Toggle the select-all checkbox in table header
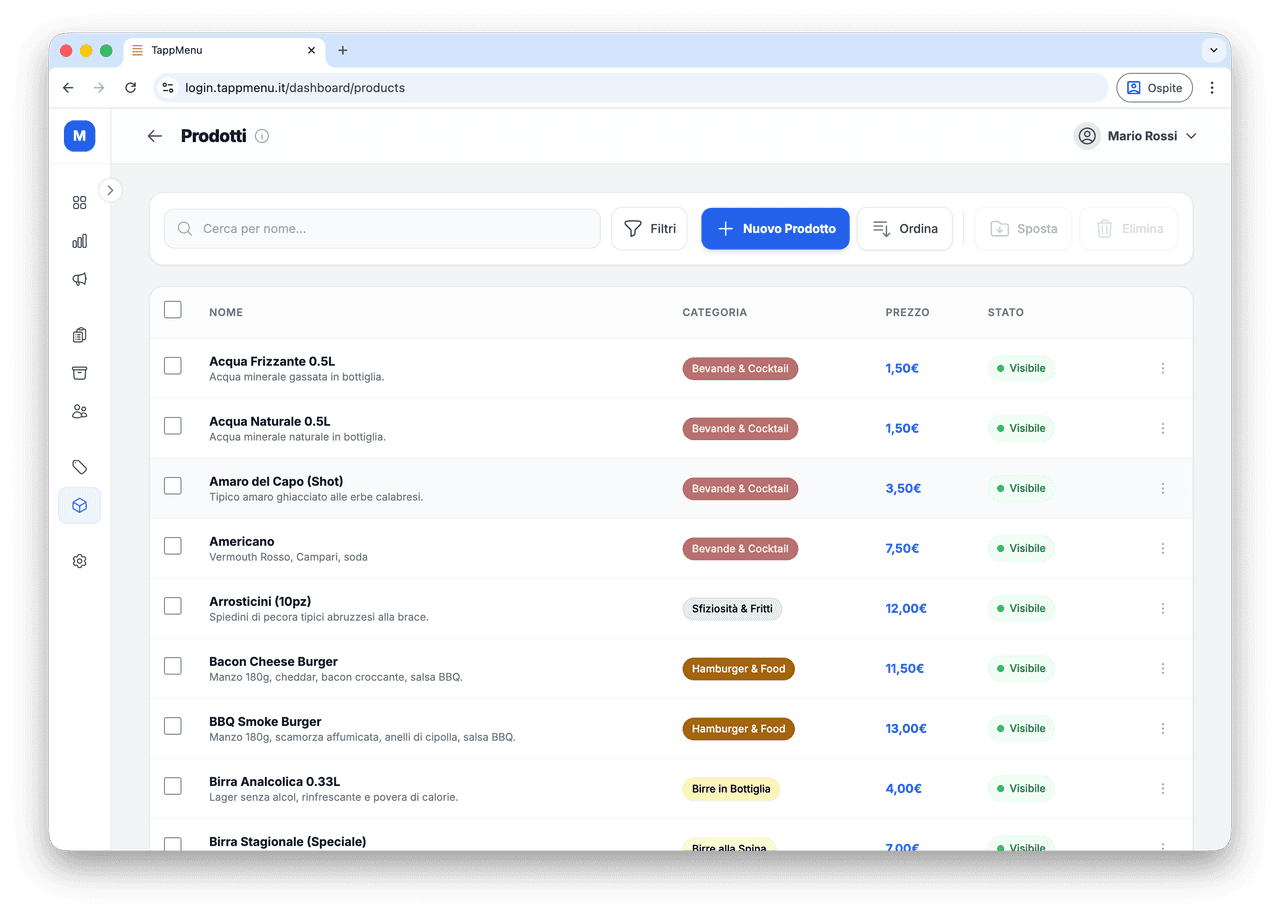 click(x=173, y=310)
